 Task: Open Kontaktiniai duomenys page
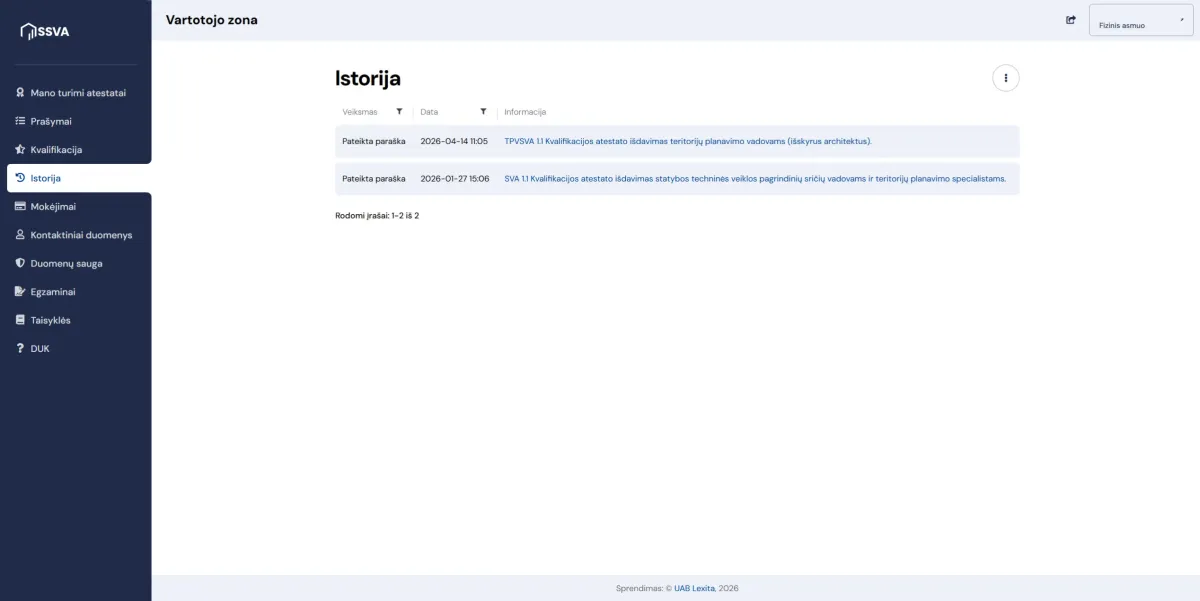pyautogui.click(x=76, y=235)
